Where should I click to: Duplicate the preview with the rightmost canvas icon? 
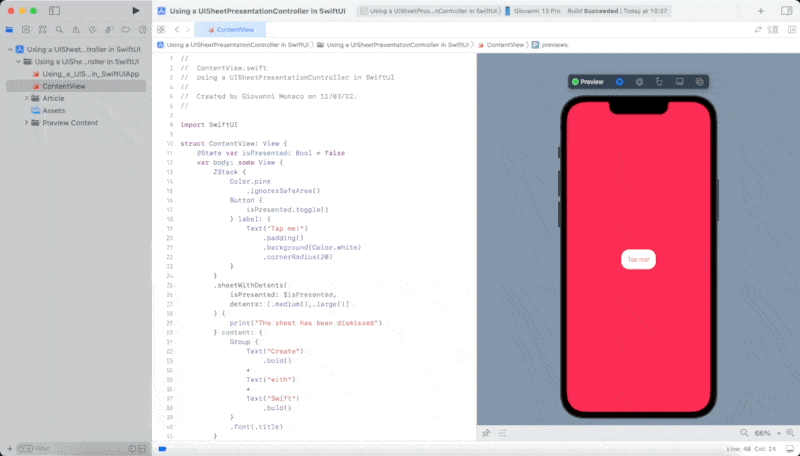tap(700, 81)
